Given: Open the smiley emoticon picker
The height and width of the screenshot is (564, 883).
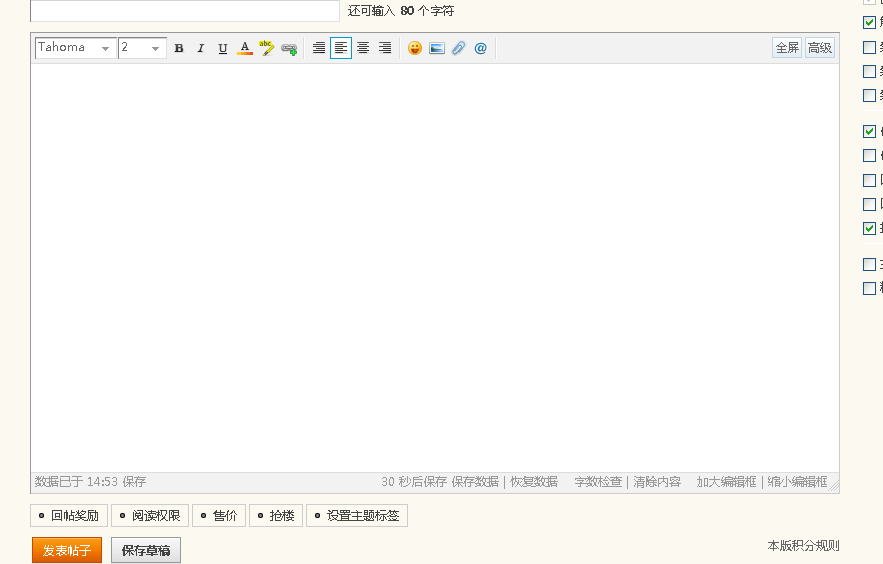Looking at the screenshot, I should click(415, 48).
